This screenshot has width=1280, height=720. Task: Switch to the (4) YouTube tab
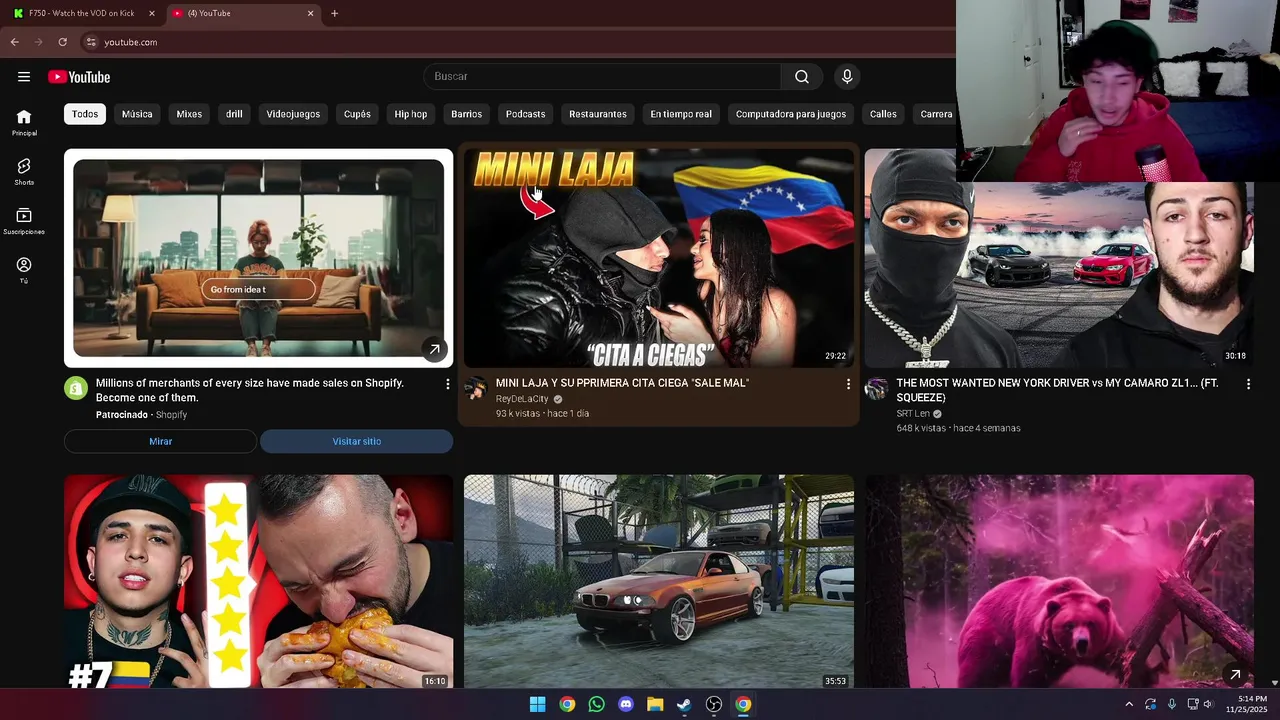(243, 13)
